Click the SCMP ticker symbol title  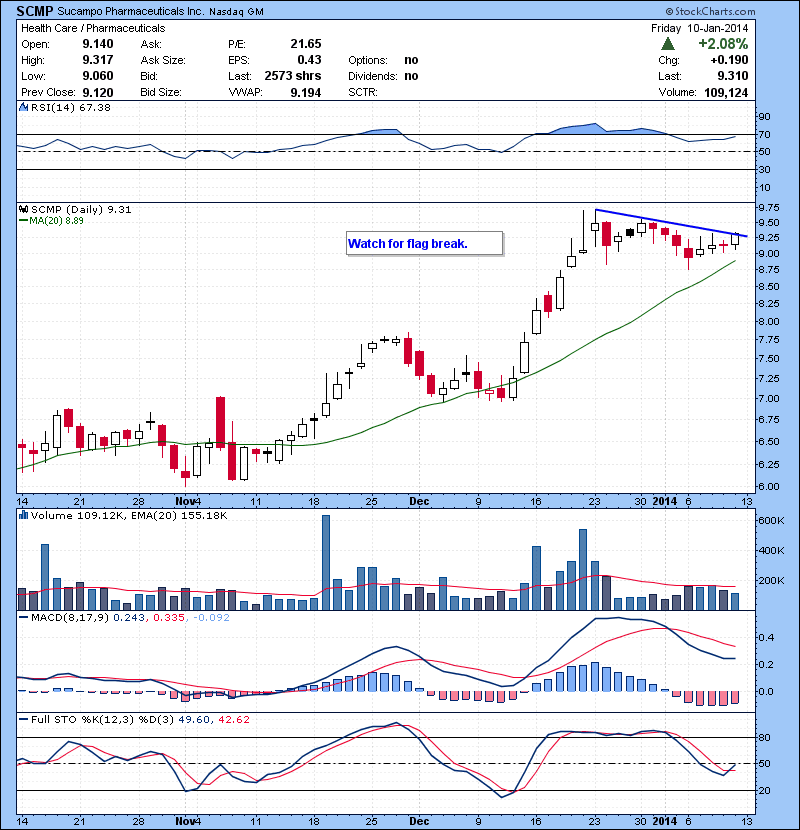tap(34, 11)
